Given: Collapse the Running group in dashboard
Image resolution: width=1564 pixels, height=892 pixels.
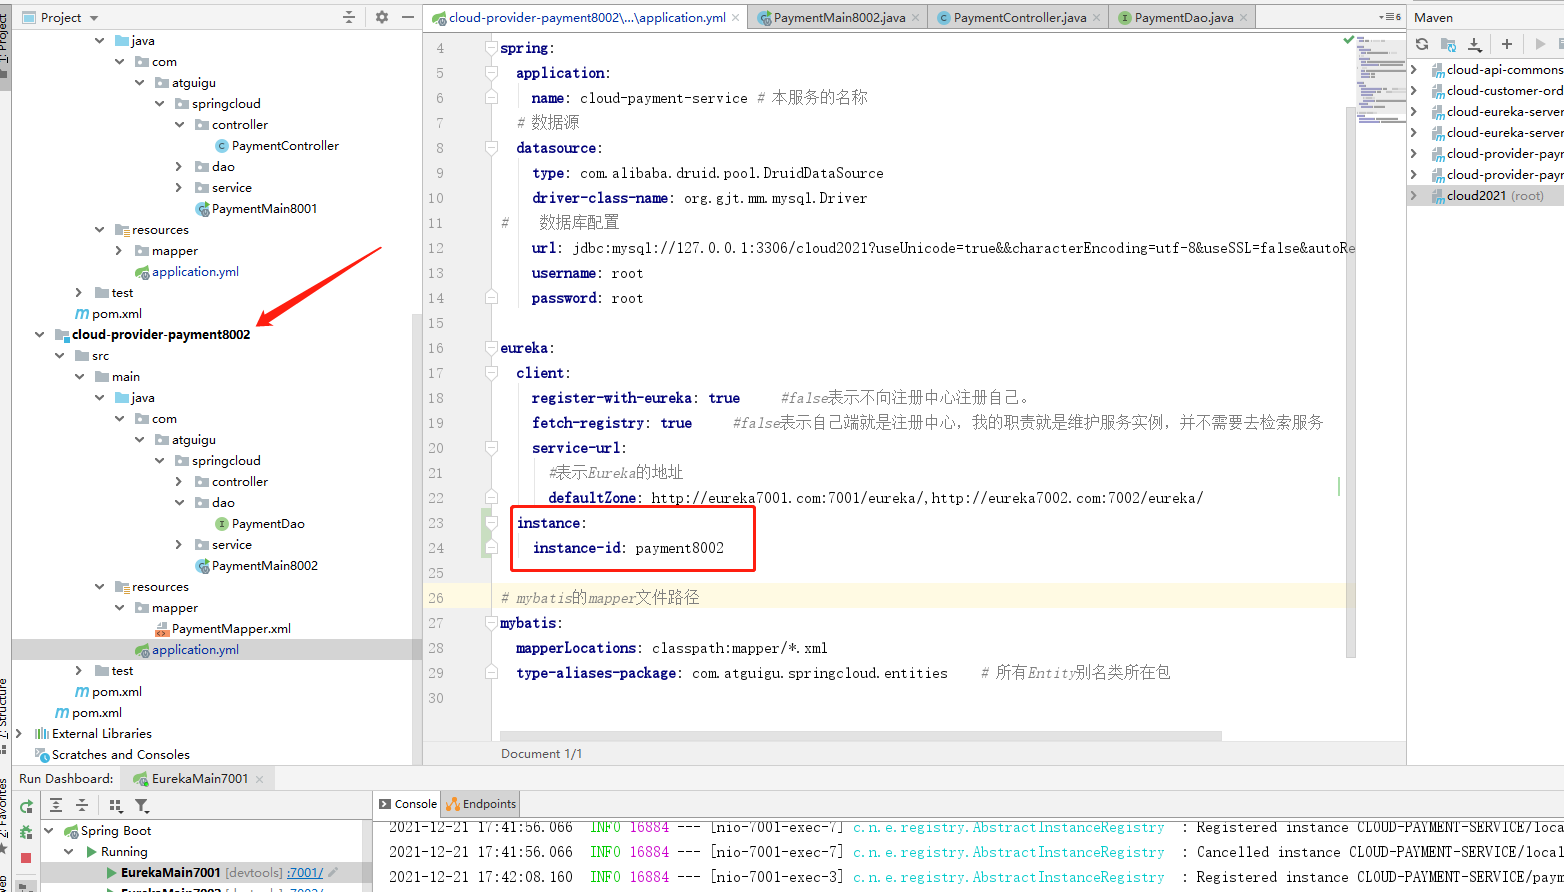Looking at the screenshot, I should [69, 852].
